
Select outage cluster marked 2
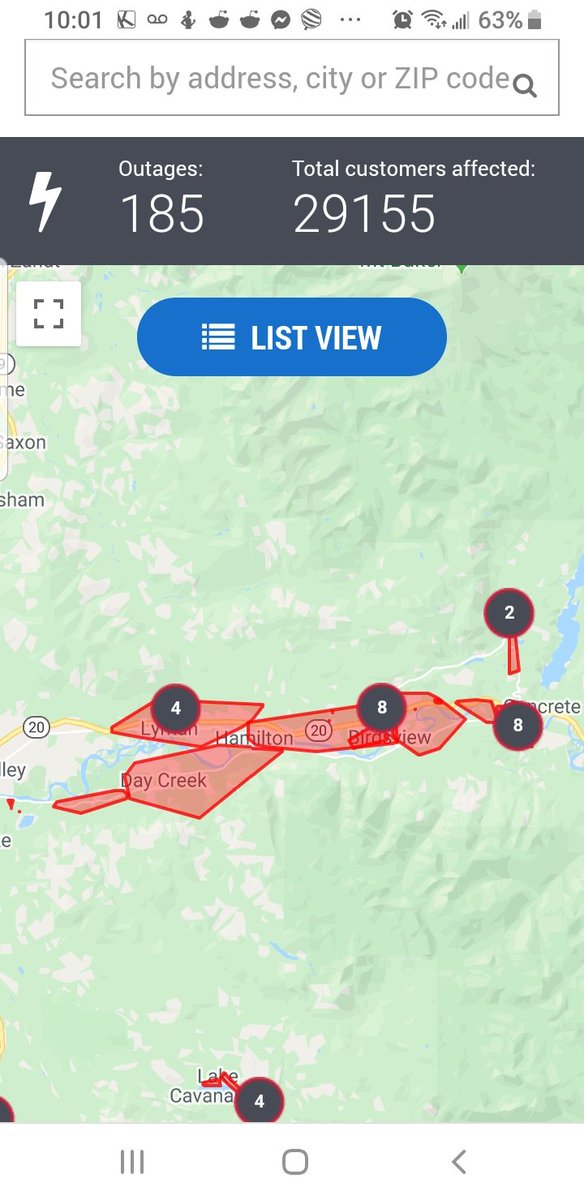click(509, 613)
